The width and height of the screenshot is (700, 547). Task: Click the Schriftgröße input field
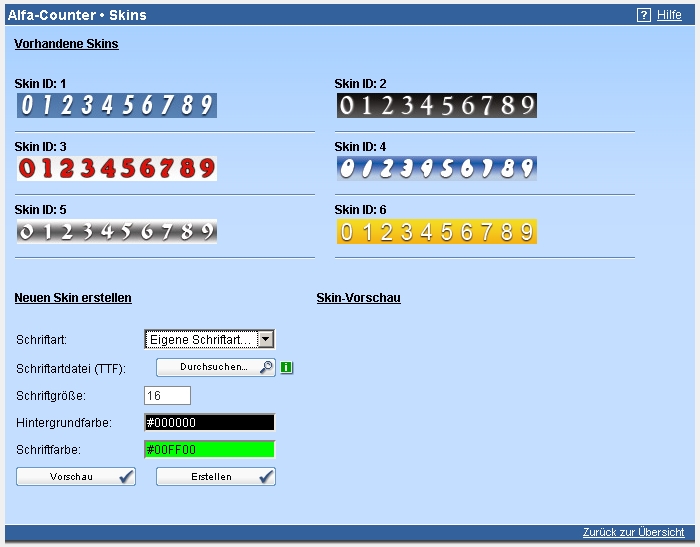pos(167,396)
